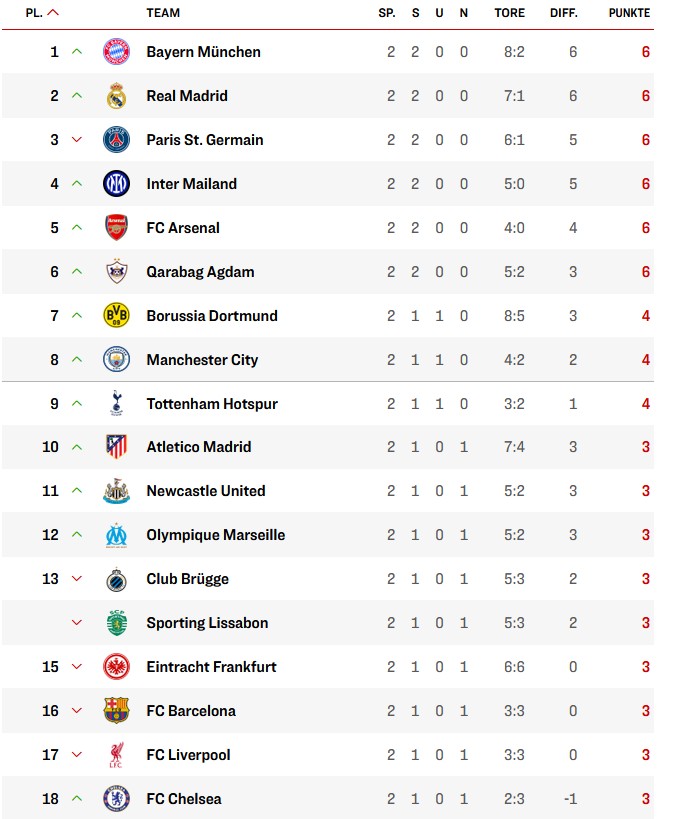Click green up arrow beside Bayern München
The image size is (678, 819).
click(77, 52)
